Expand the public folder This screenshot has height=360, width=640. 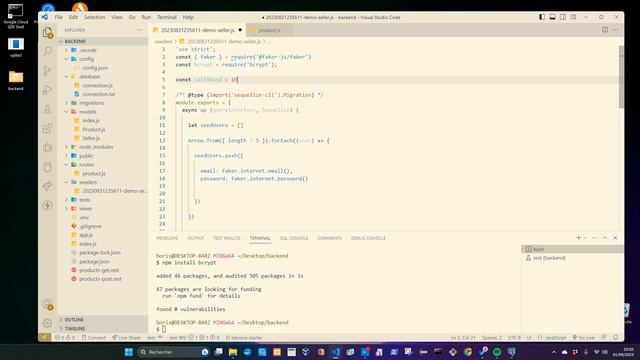tap(66, 156)
